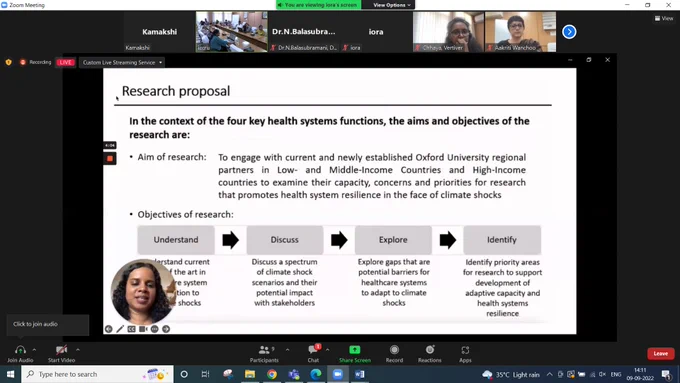Click the Identify box on slide
The image size is (680, 383).
point(502,239)
